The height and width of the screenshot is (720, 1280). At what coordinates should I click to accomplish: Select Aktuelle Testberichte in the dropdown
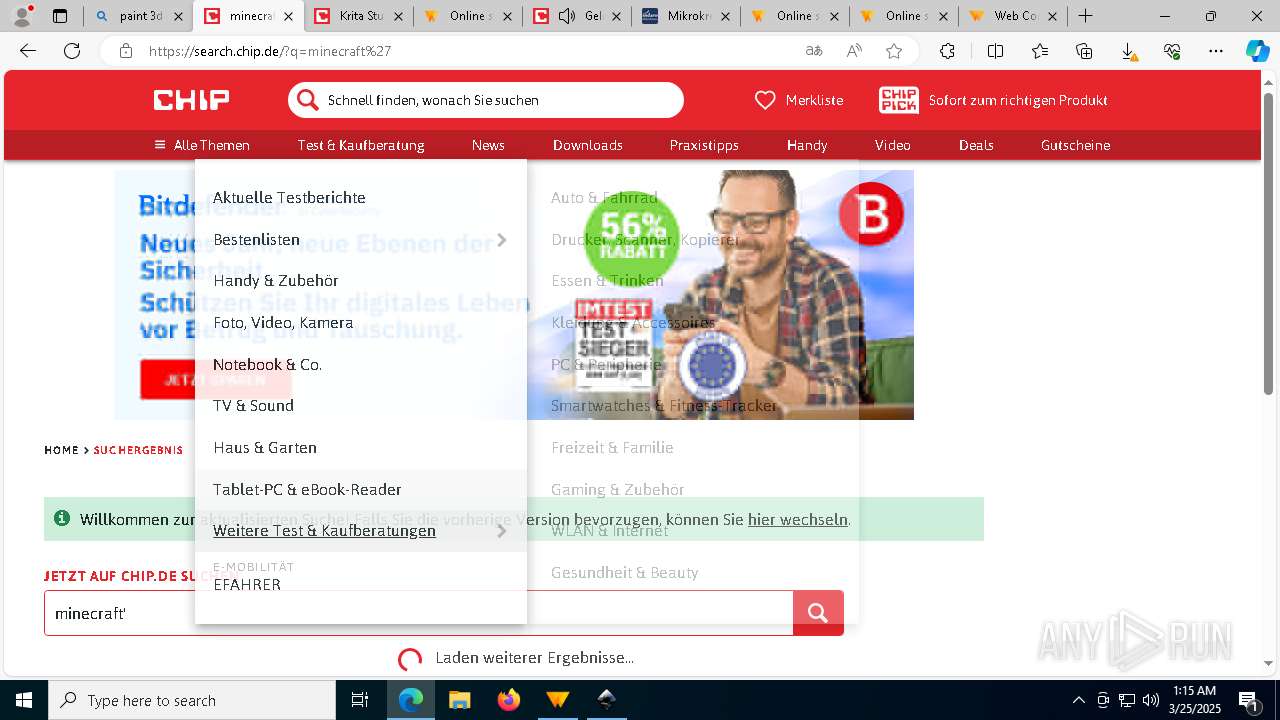tap(289, 198)
